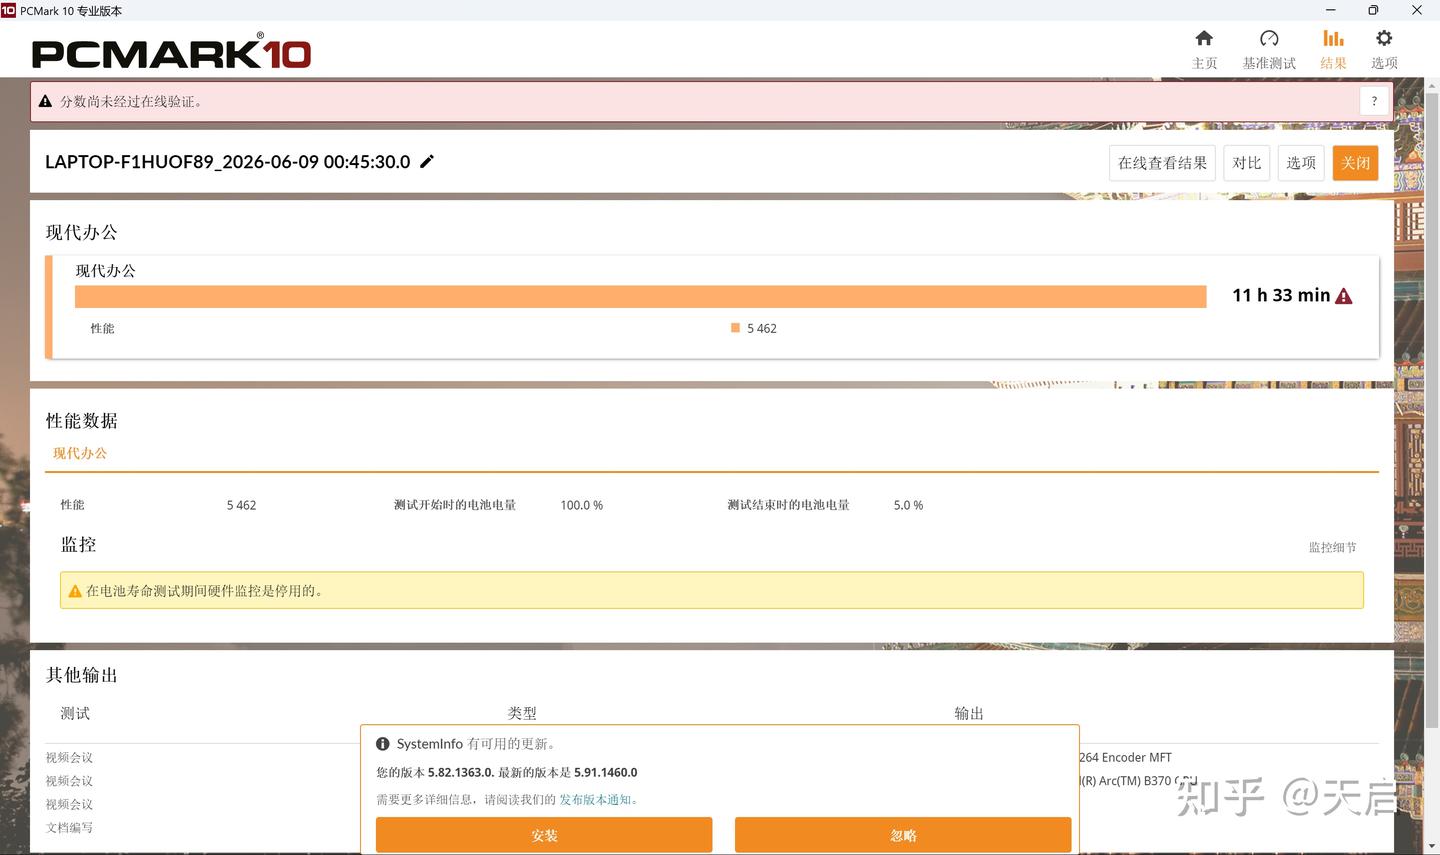Switch to the 现代办公 tab under 性能数据
The width and height of the screenshot is (1440, 855).
80,453
